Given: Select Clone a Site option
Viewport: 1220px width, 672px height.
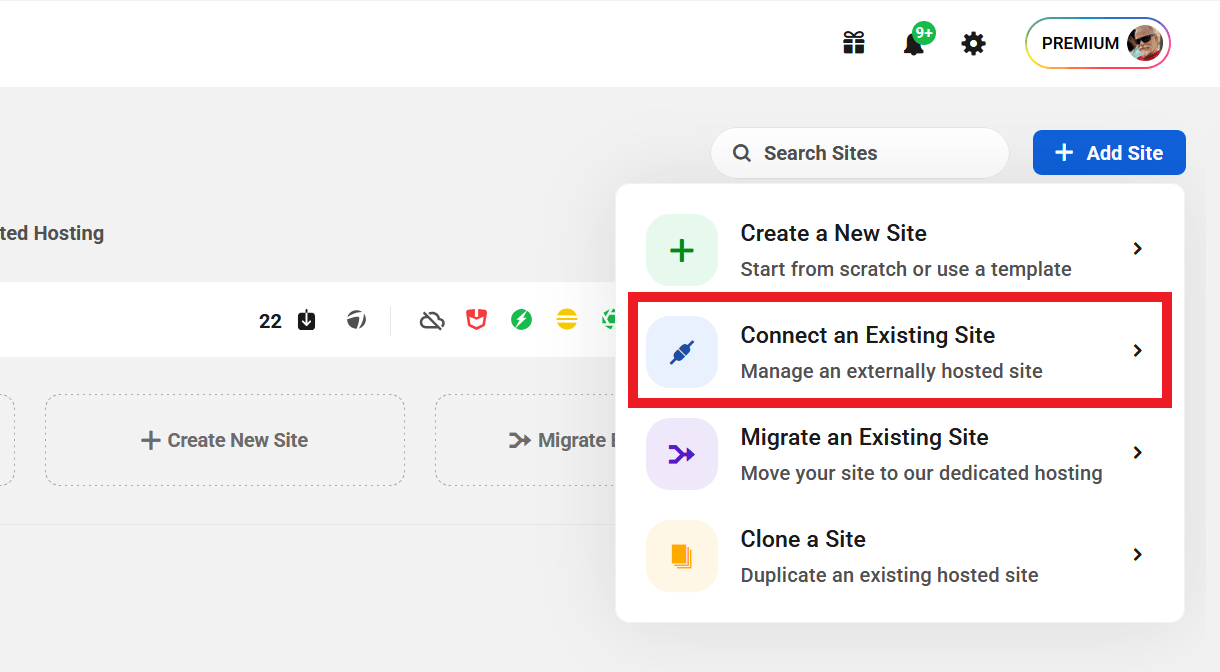Looking at the screenshot, I should [x=900, y=556].
